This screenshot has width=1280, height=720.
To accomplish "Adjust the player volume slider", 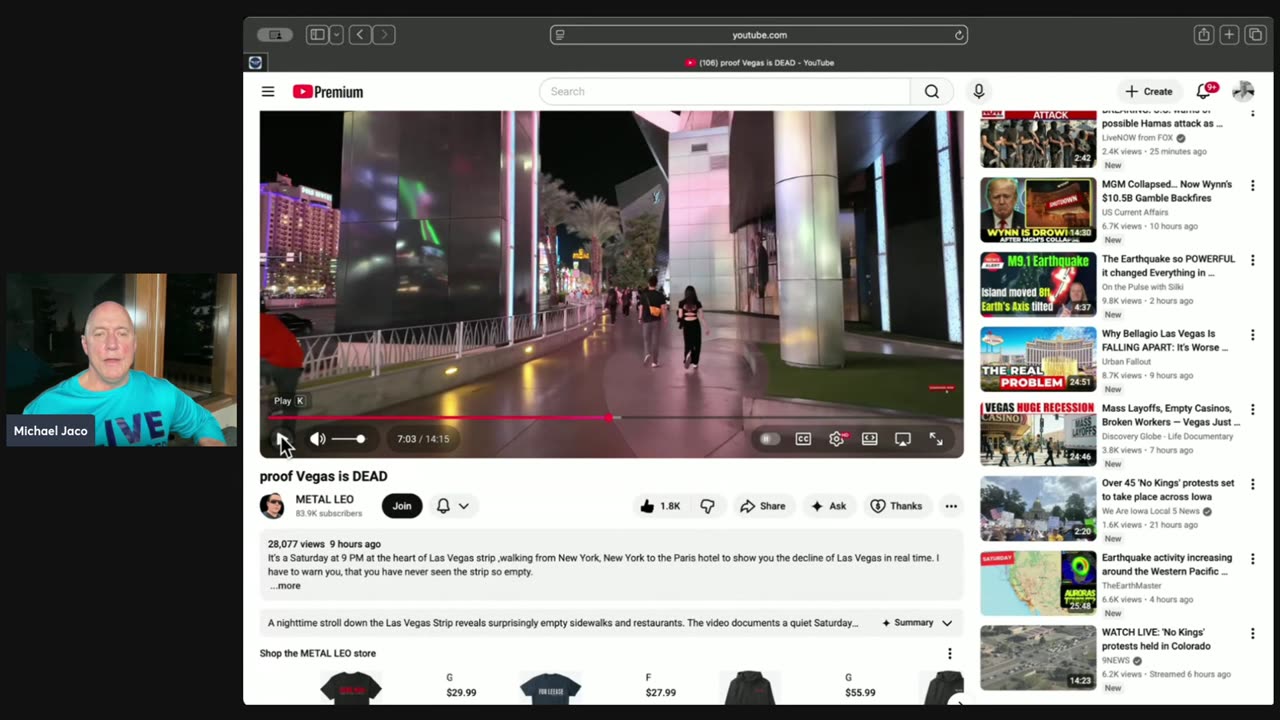I will pyautogui.click(x=348, y=439).
